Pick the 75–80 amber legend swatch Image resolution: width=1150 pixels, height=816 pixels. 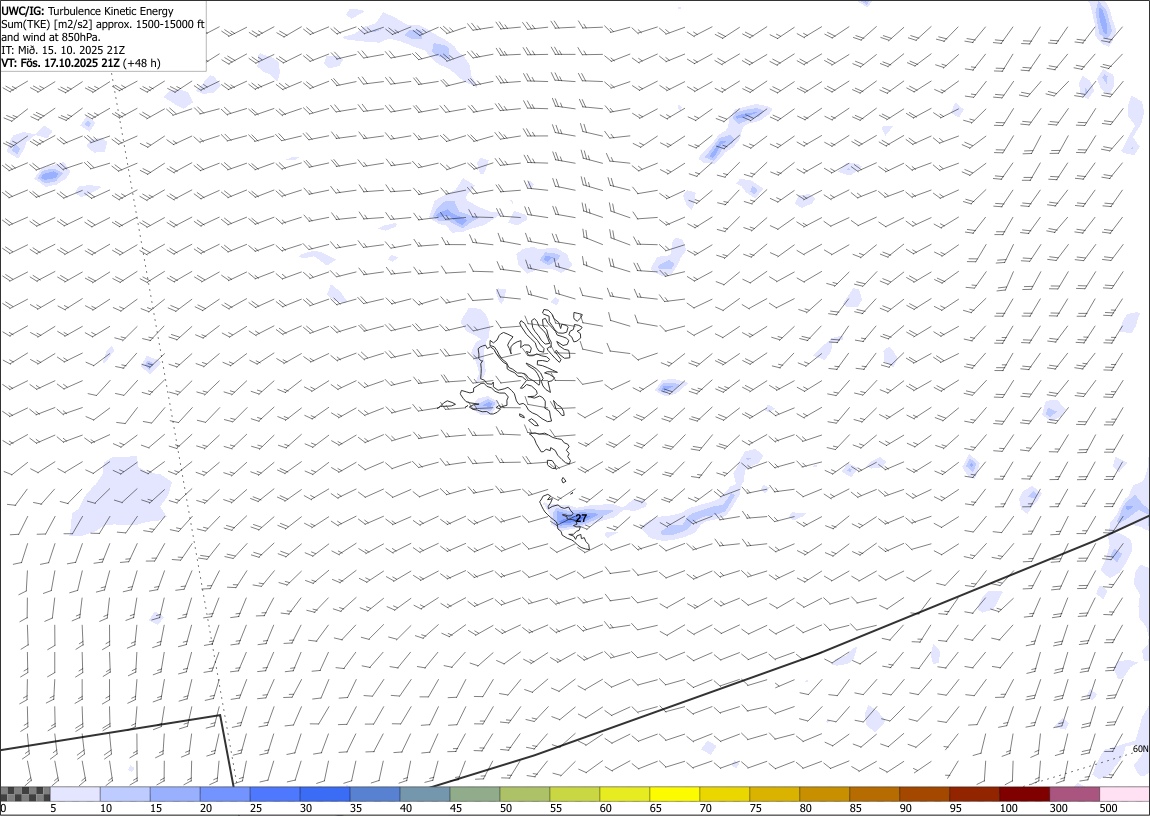click(x=774, y=794)
